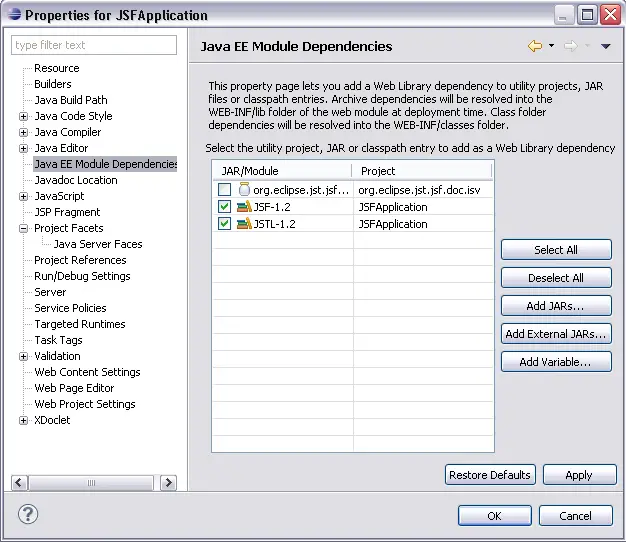
Task: Uncheck the JSTL-1.2 checkbox
Action: click(x=225, y=224)
